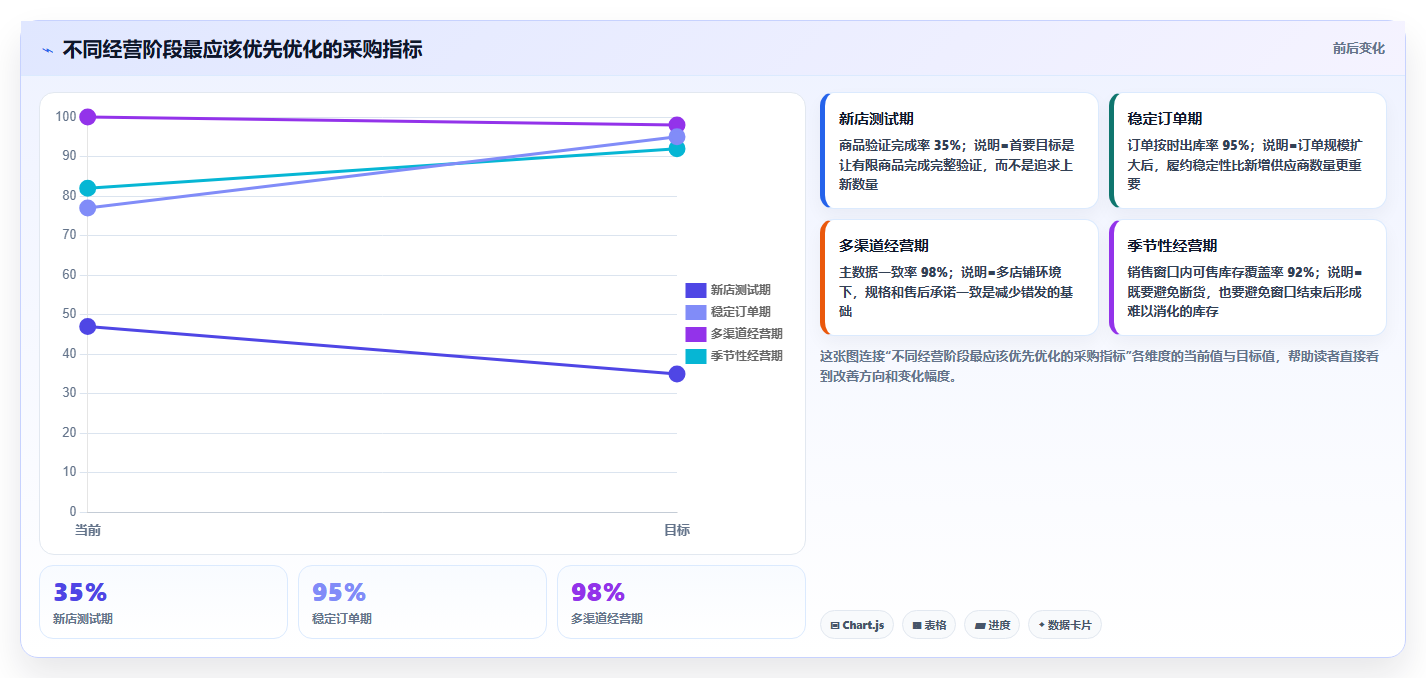This screenshot has width=1426, height=678.
Task: Click the y-axis value 100
Action: pyautogui.click(x=66, y=117)
